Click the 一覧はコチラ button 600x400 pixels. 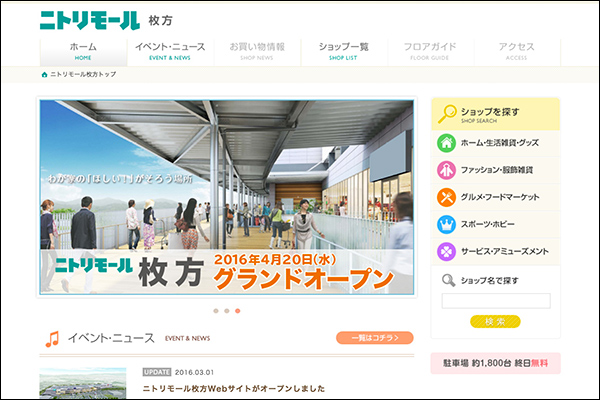coord(374,338)
